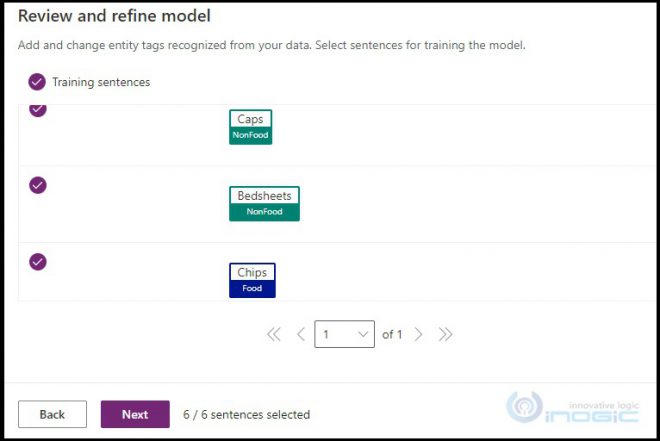Screen dimensions: 660x441
Task: Deselect the Bedsheets sentence checkmark
Action: pos(38,185)
